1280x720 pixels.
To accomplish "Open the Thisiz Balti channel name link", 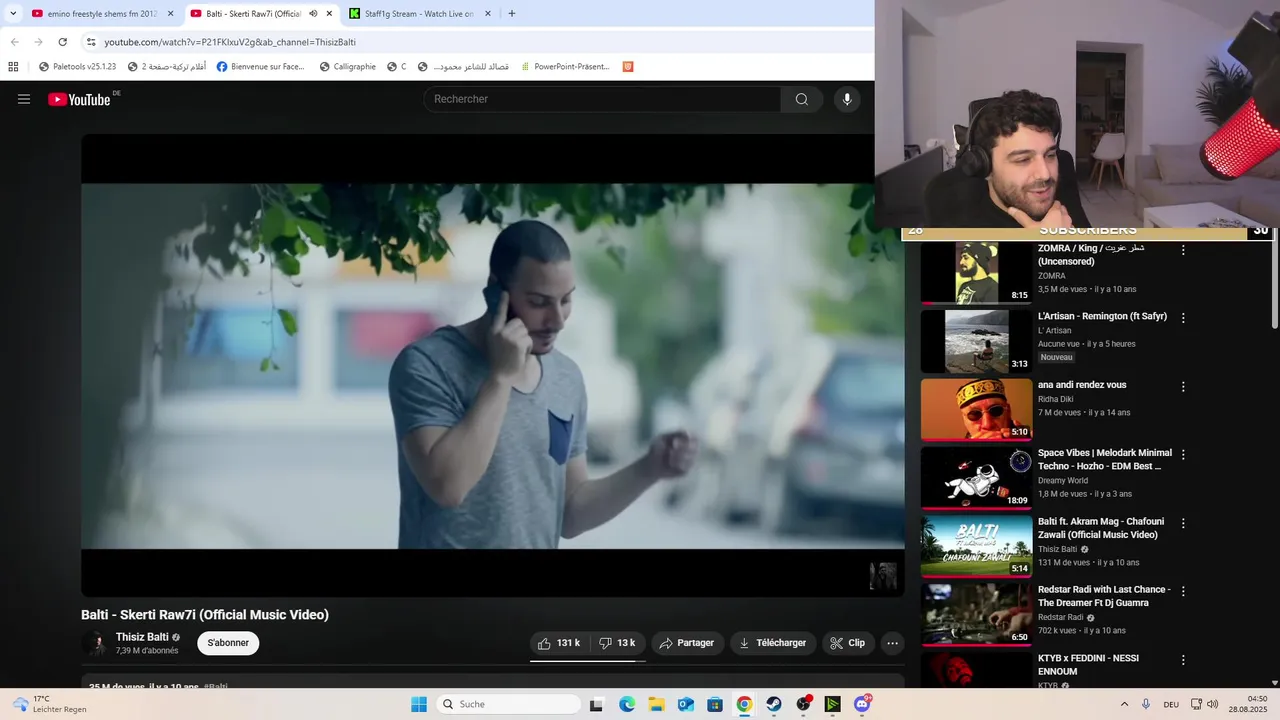I will click(142, 637).
